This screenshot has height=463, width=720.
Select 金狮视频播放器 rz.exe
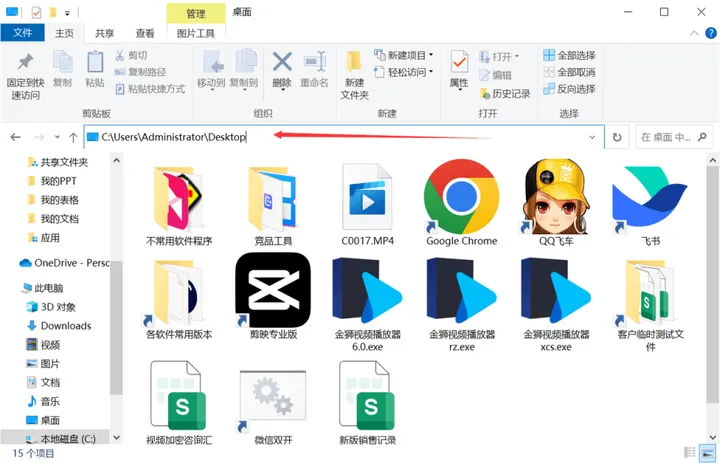click(461, 304)
